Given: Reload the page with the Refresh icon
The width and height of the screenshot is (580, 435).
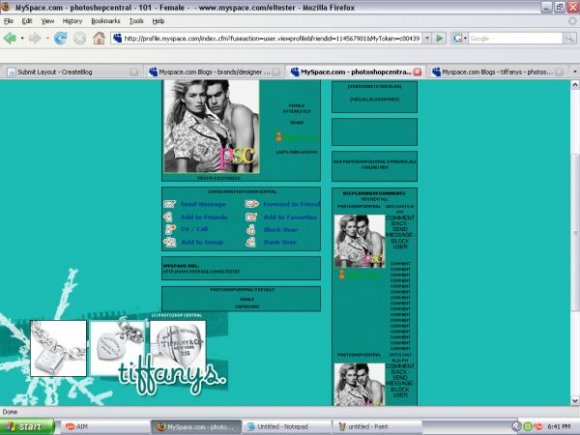Looking at the screenshot, I should [60, 38].
